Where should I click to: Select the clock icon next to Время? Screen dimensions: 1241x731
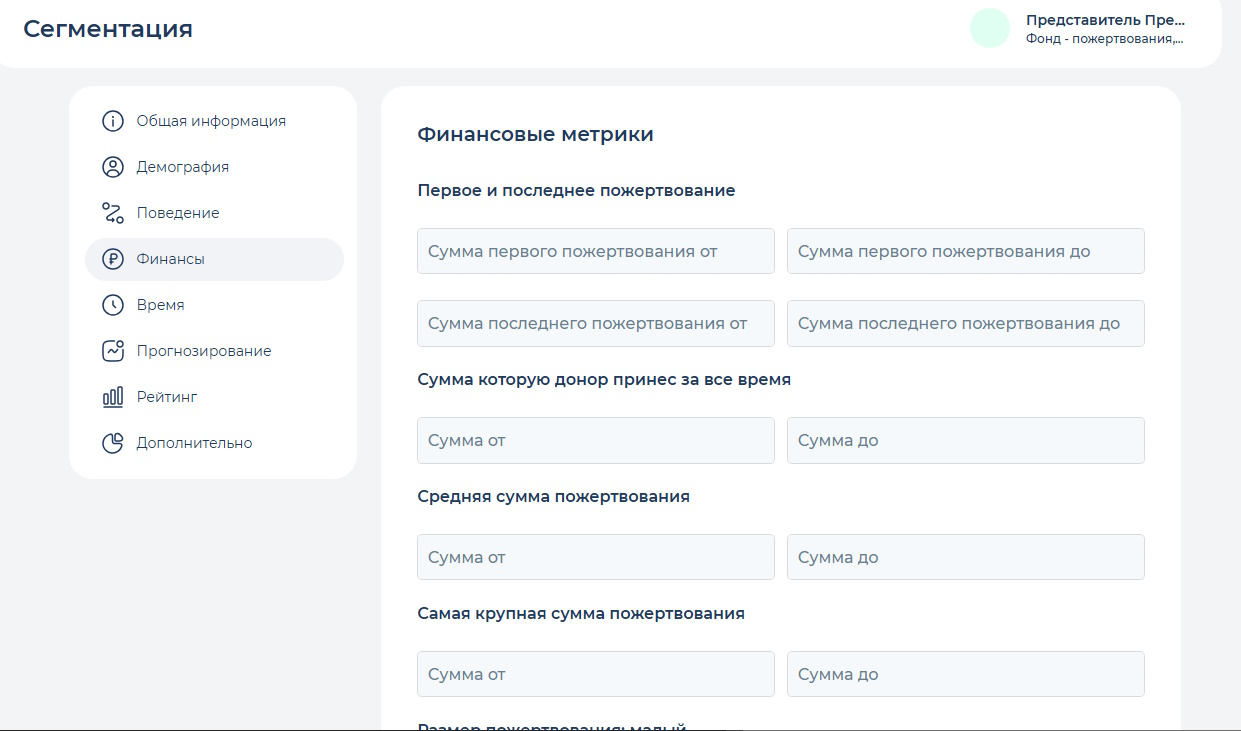[112, 304]
